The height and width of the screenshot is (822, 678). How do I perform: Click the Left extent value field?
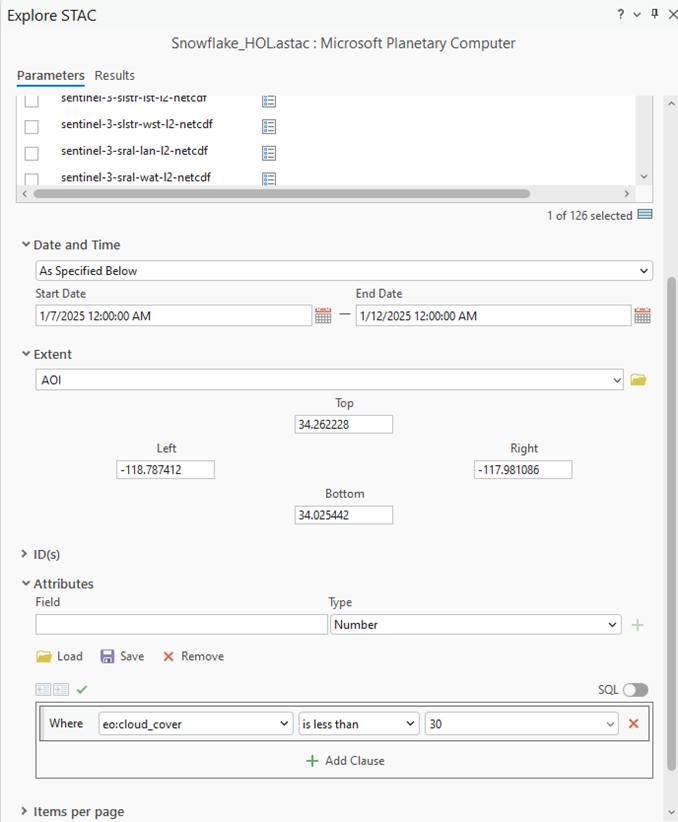pos(165,470)
